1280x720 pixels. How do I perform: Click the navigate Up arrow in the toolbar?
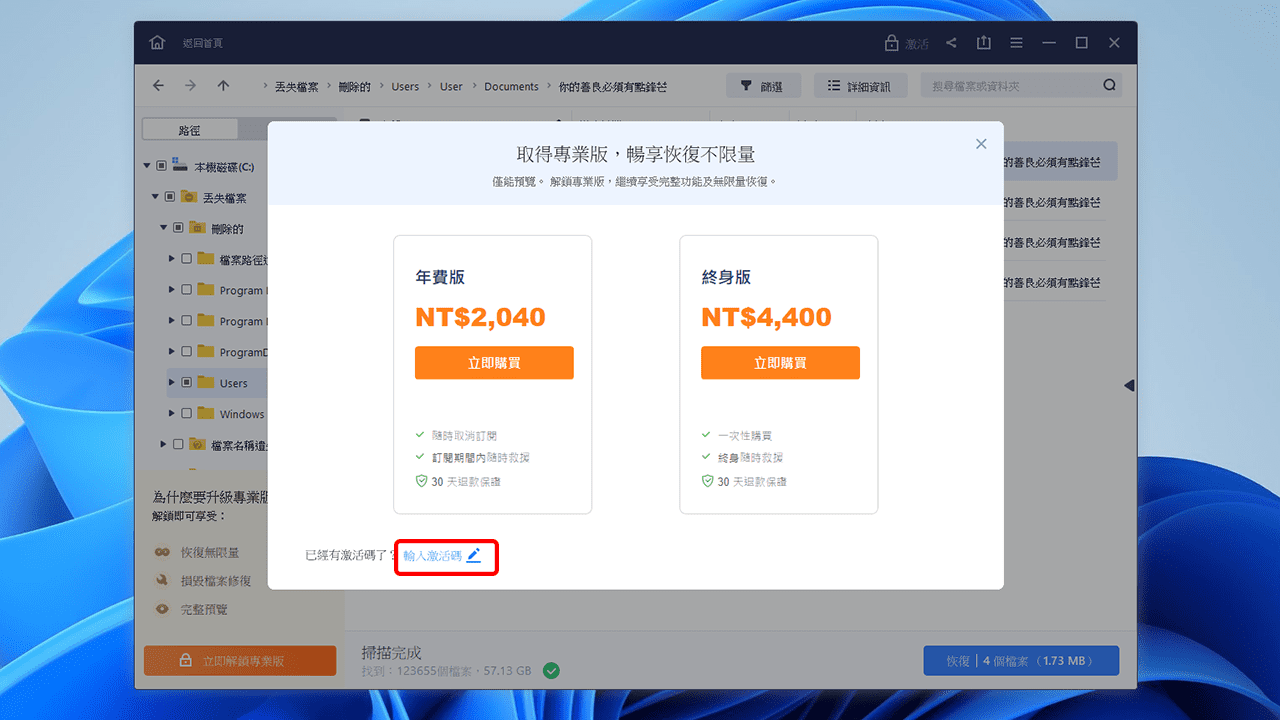[x=223, y=85]
